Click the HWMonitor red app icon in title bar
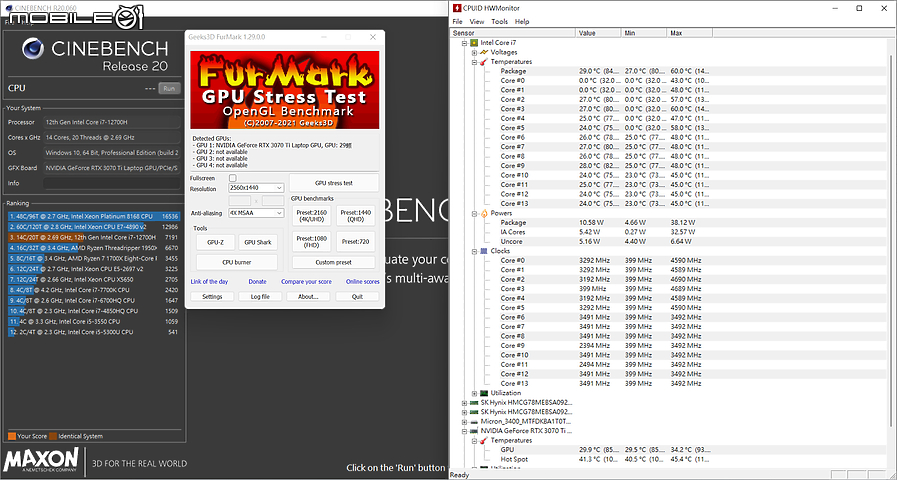 click(457, 8)
